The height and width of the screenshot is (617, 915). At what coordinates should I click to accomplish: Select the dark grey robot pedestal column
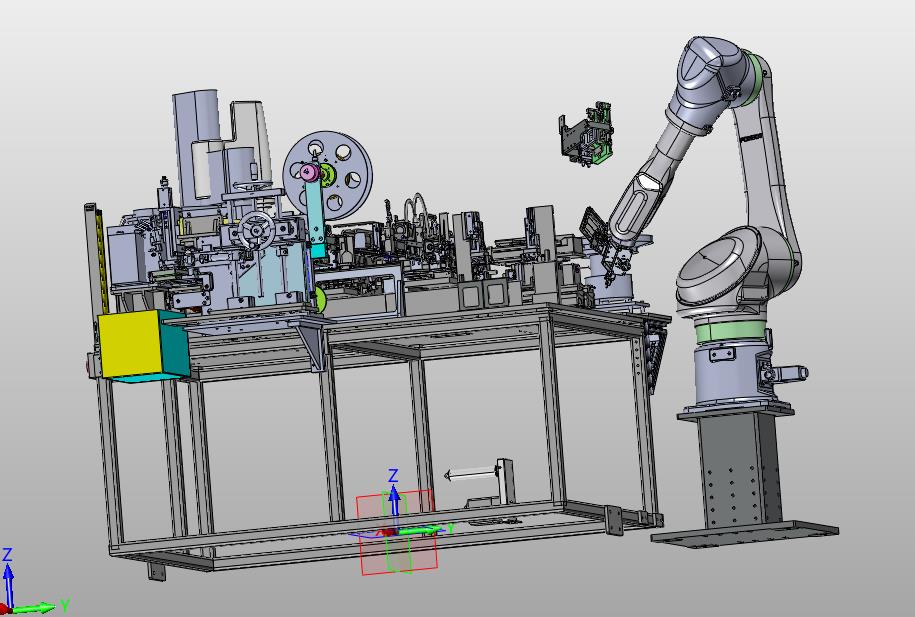[x=739, y=470]
